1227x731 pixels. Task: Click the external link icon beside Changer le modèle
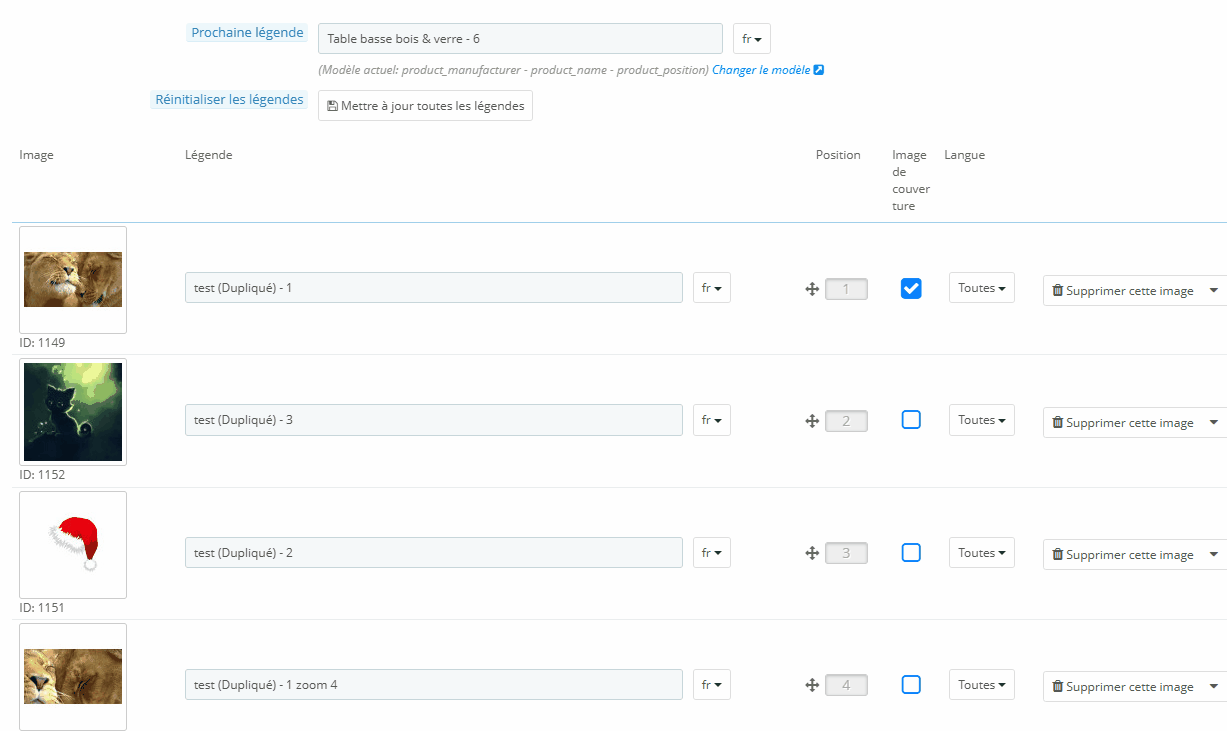[x=819, y=70]
